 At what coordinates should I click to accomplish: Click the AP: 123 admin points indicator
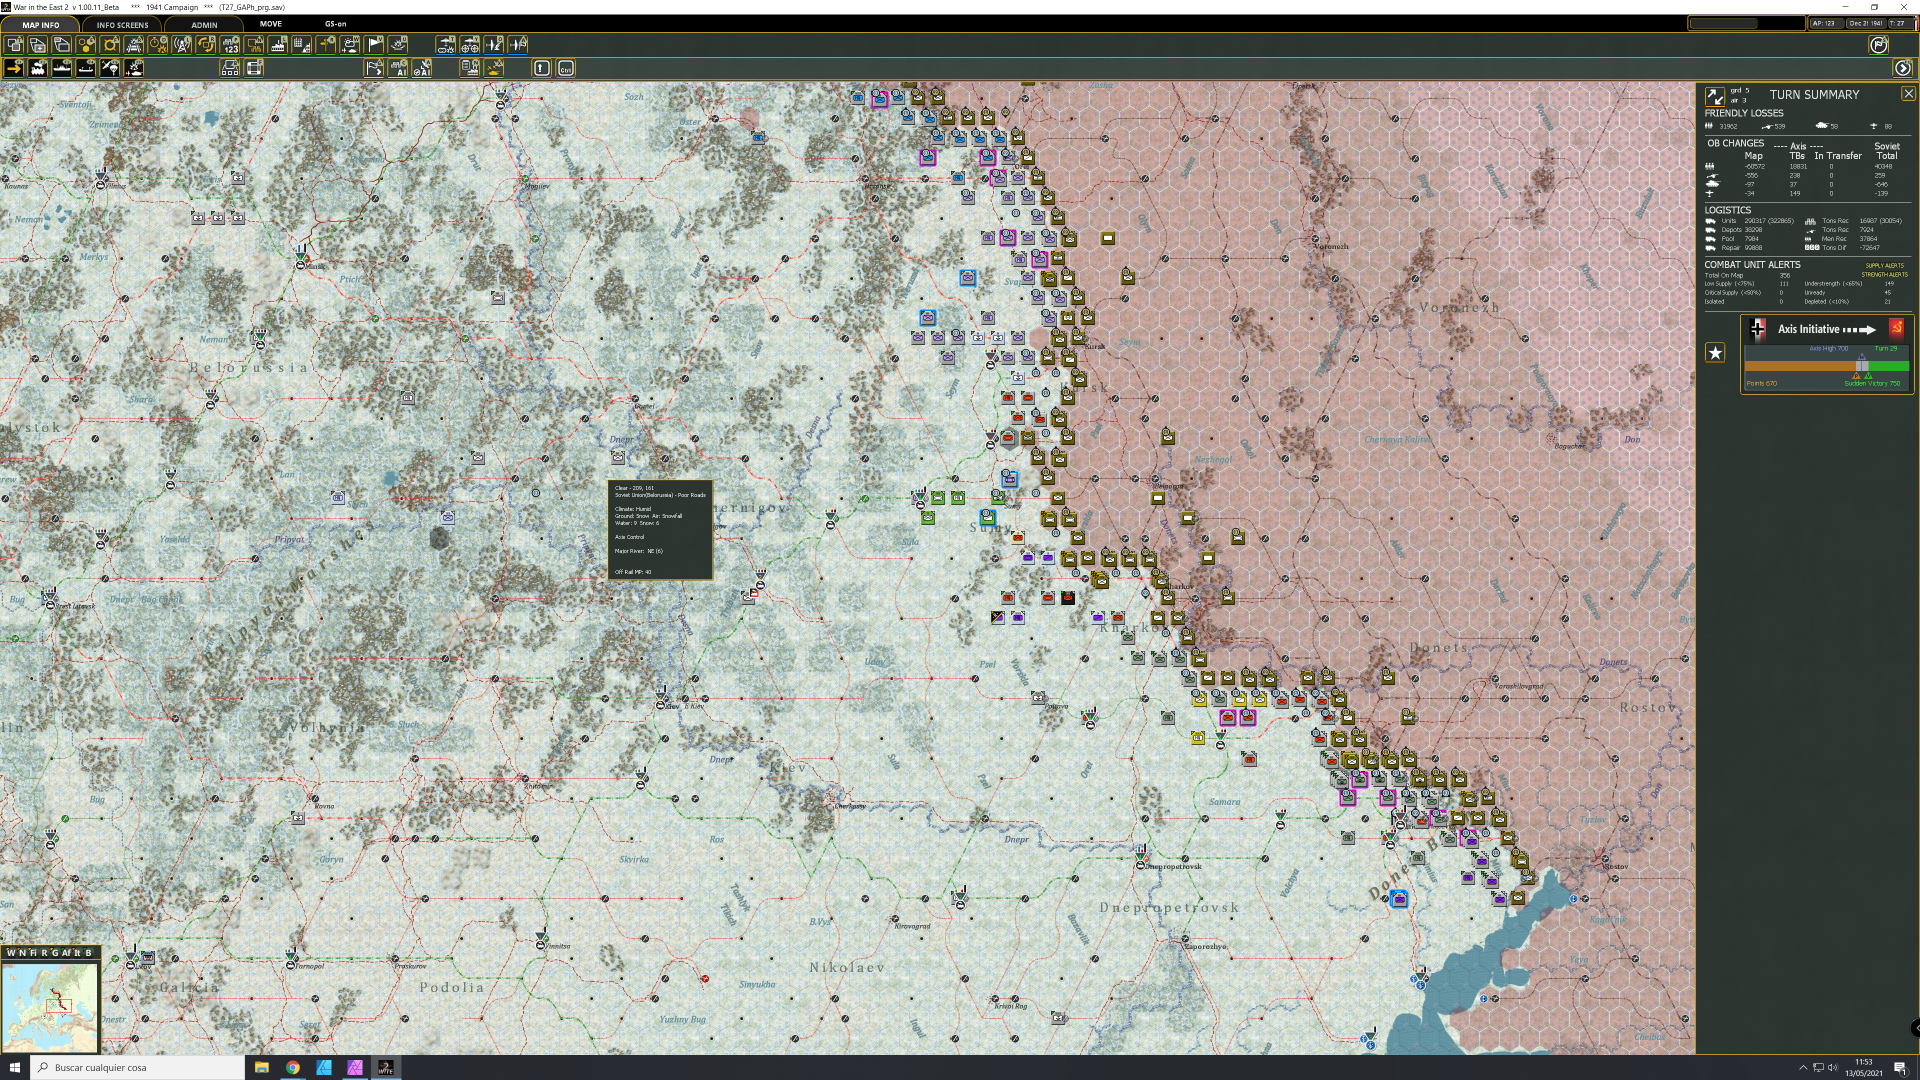pos(1826,23)
